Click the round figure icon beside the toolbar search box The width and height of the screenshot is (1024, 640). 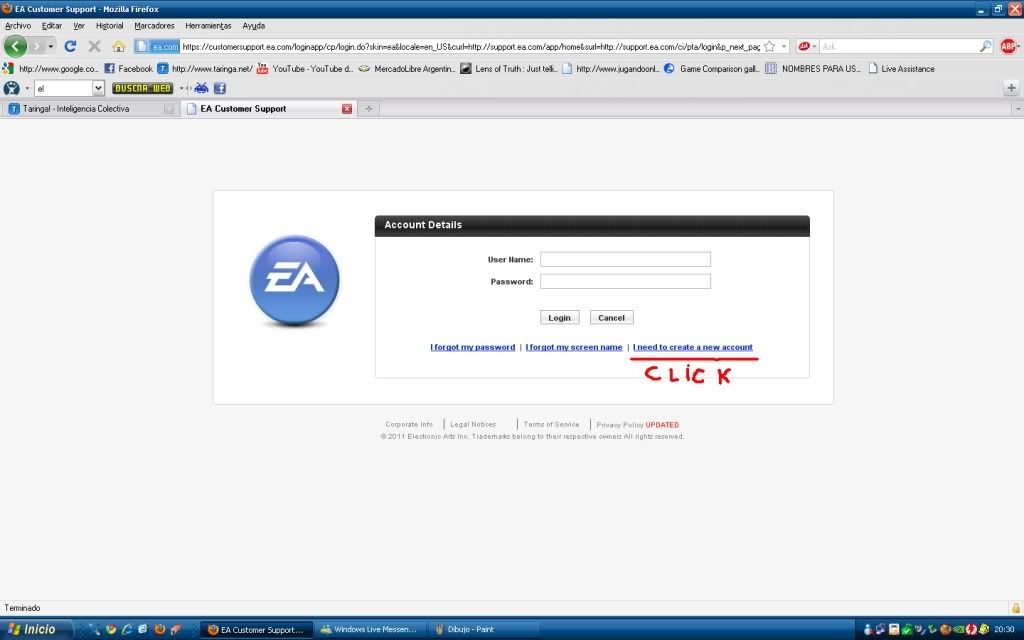11,88
